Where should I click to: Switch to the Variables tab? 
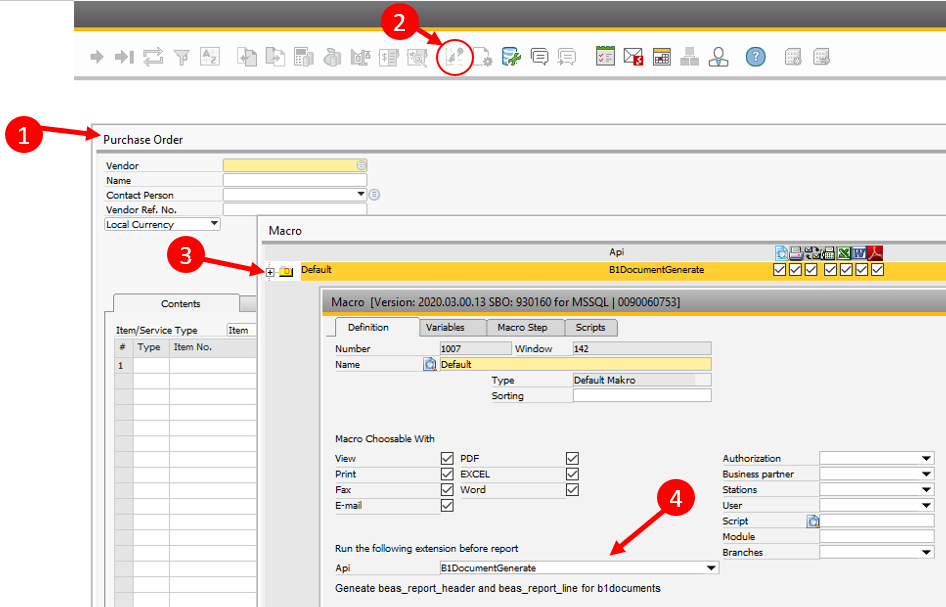445,327
